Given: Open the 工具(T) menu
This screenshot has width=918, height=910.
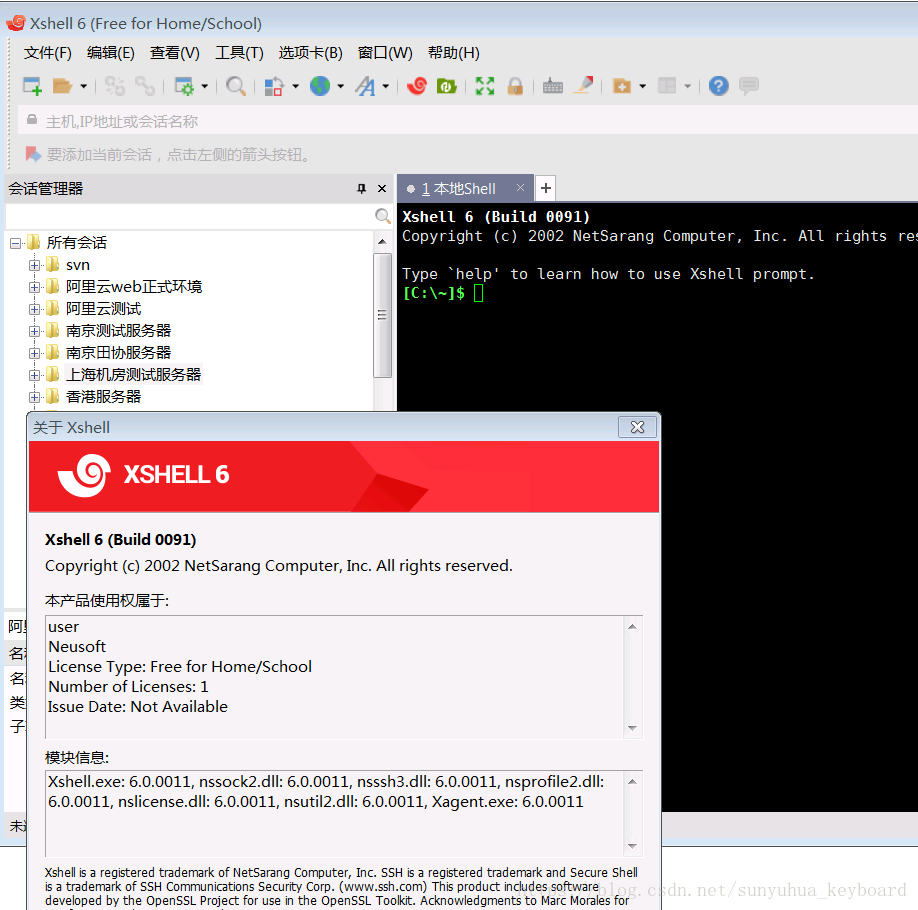Looking at the screenshot, I should coord(239,53).
